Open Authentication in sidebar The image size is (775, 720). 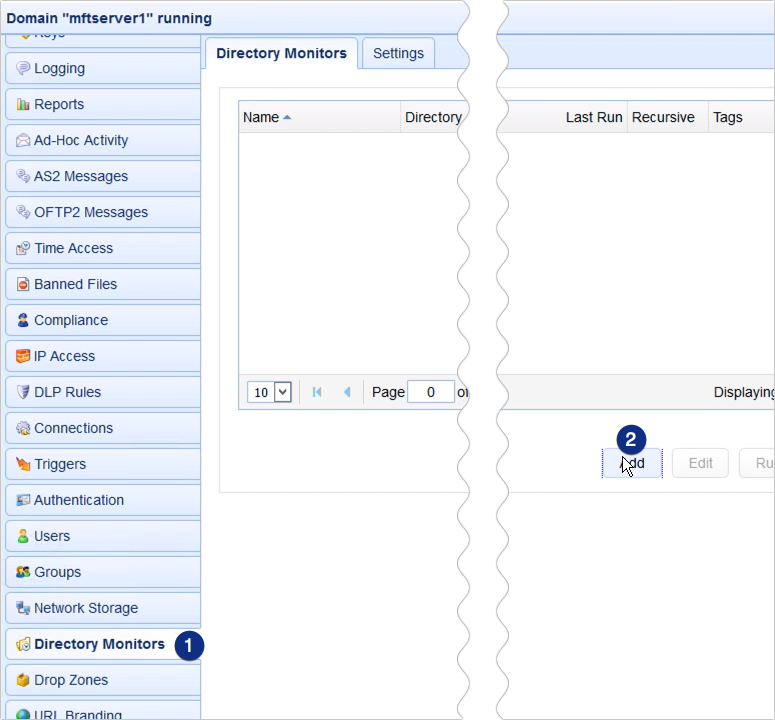coord(103,500)
